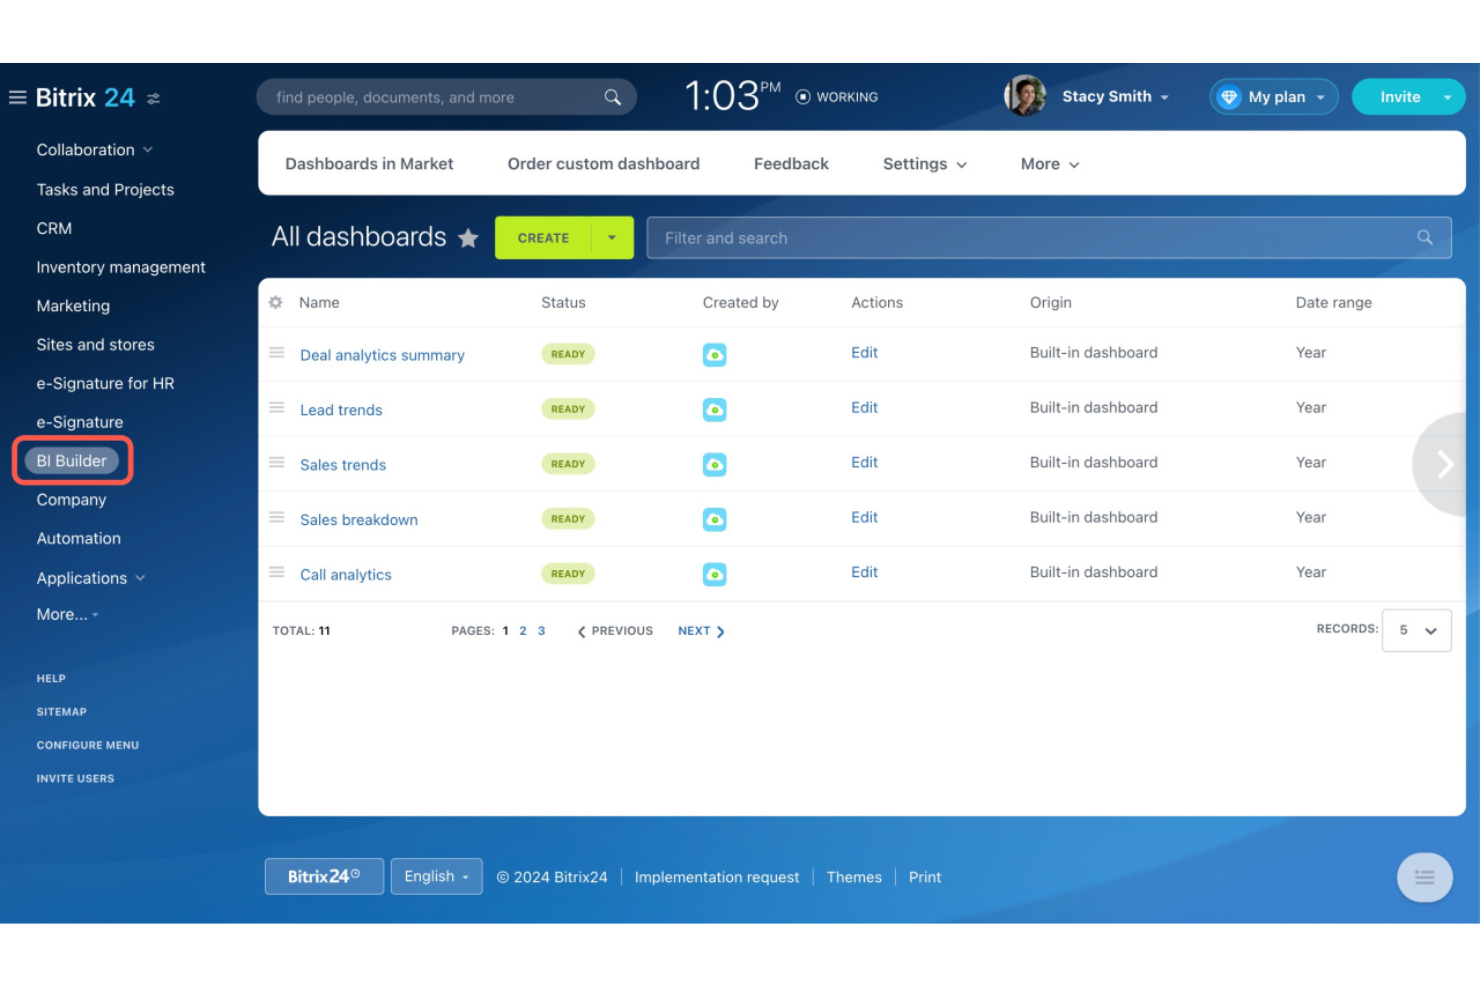This screenshot has height=987, width=1480.
Task: Click creator icon for Call analytics
Action: click(714, 575)
